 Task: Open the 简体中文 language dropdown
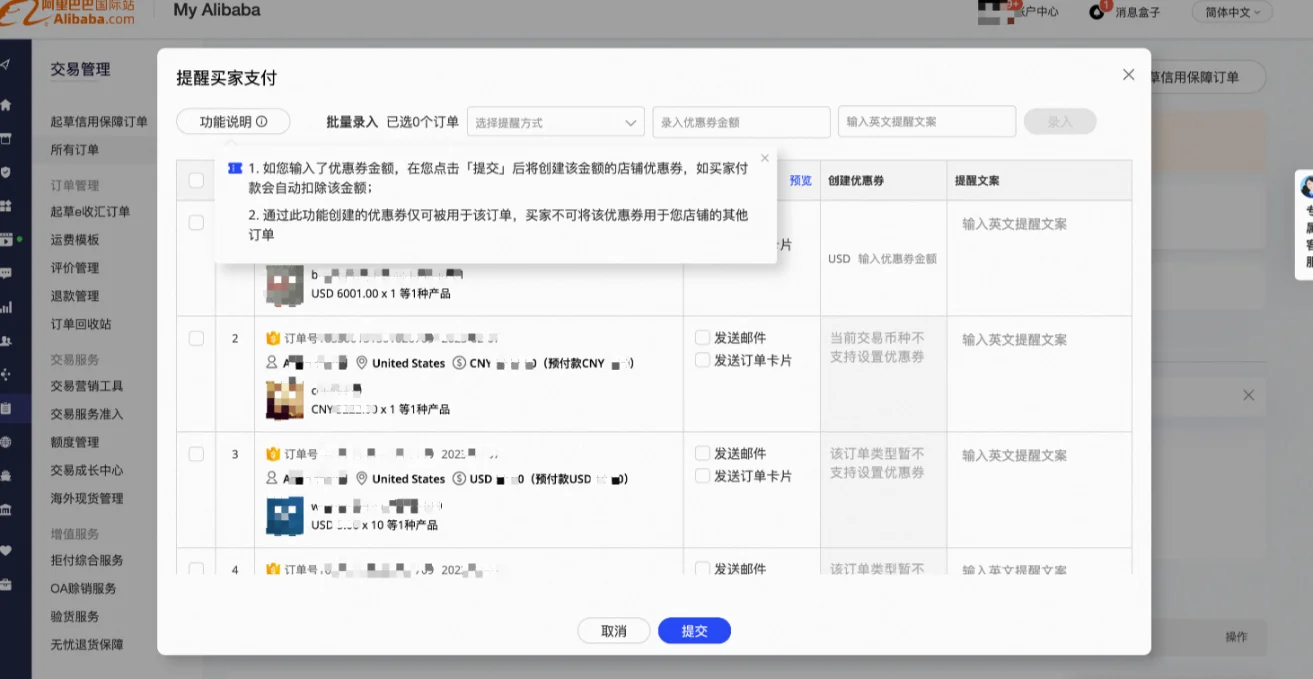[x=1232, y=12]
